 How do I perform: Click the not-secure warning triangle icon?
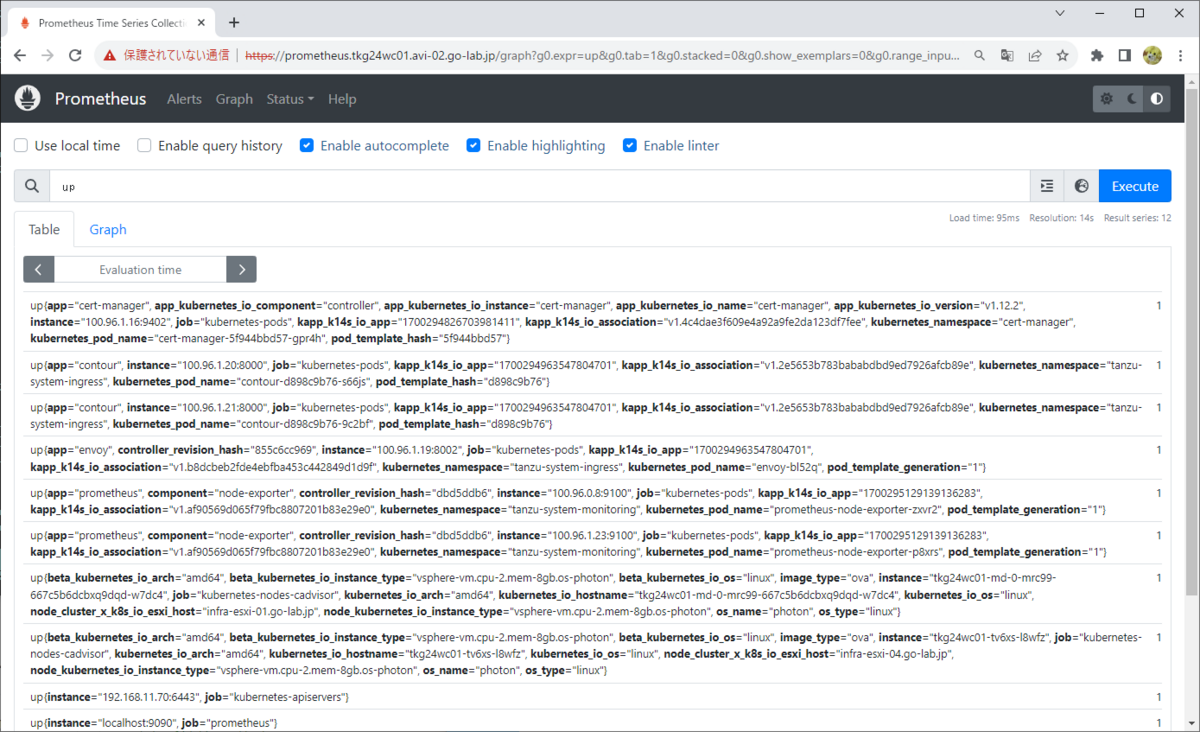[x=110, y=56]
